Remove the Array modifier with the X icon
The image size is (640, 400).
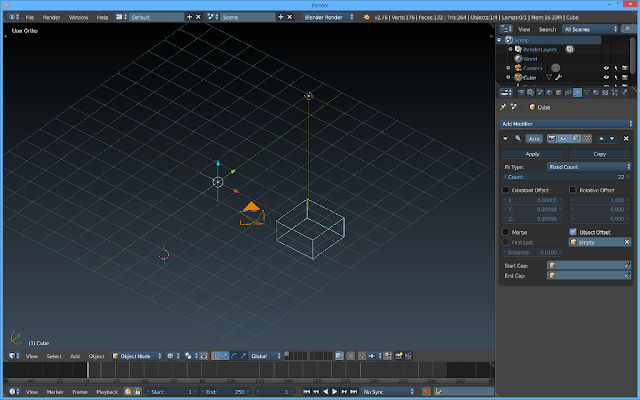coord(626,138)
